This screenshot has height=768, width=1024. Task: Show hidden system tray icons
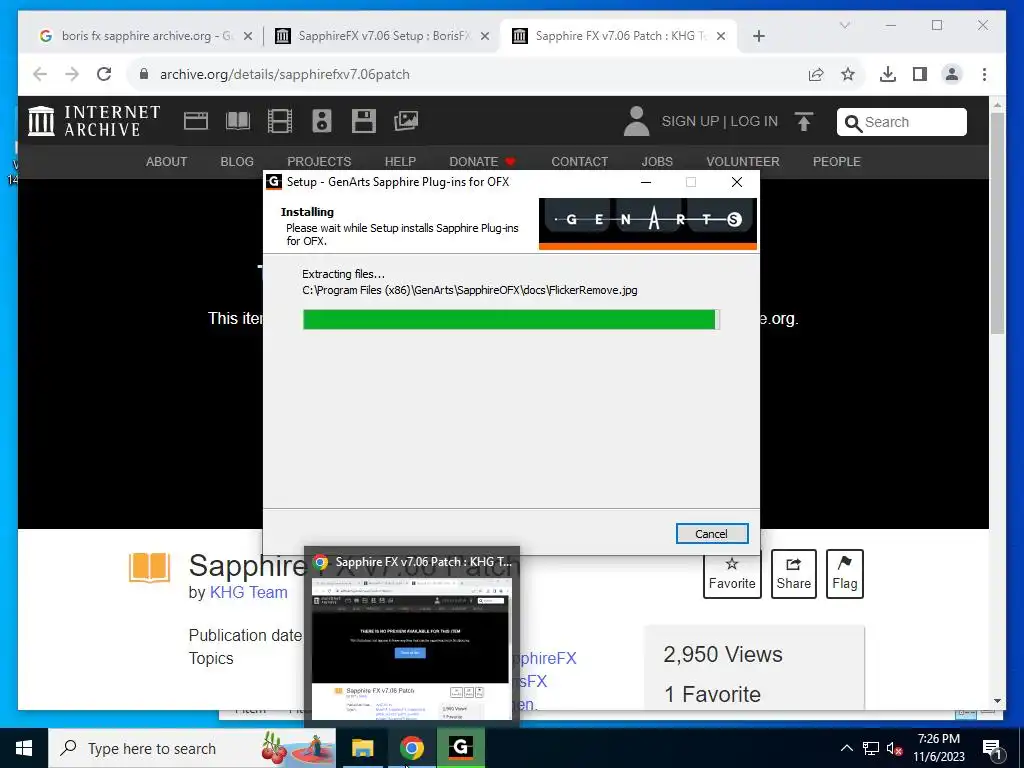point(846,748)
